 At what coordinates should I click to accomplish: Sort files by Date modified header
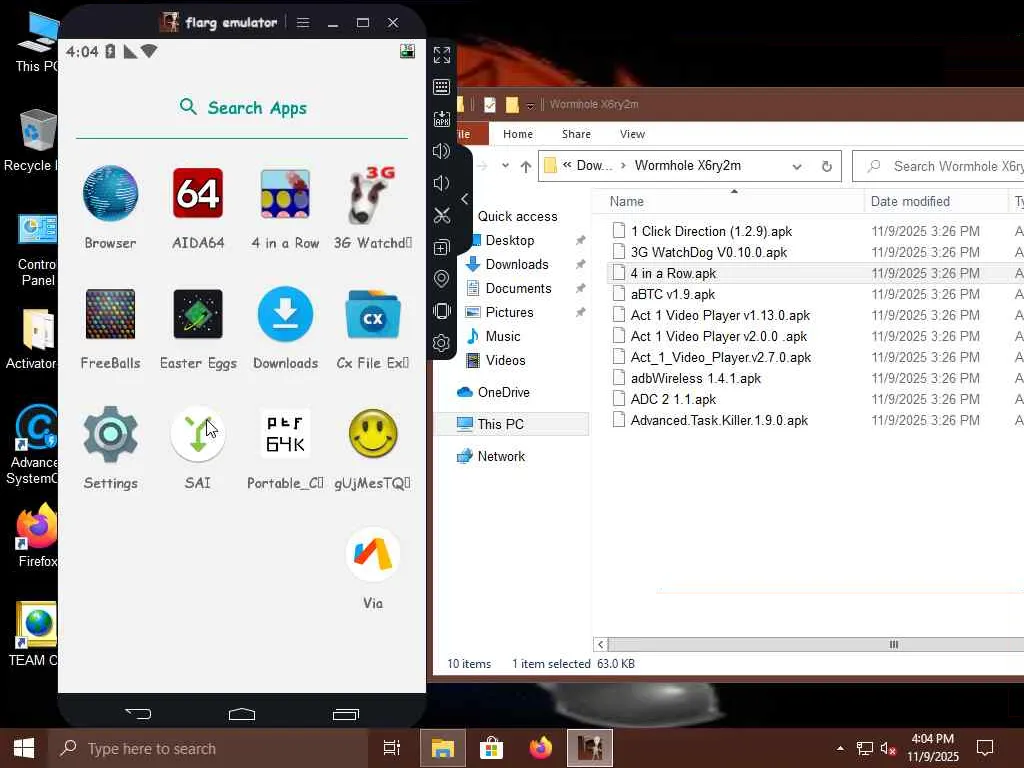click(936, 201)
